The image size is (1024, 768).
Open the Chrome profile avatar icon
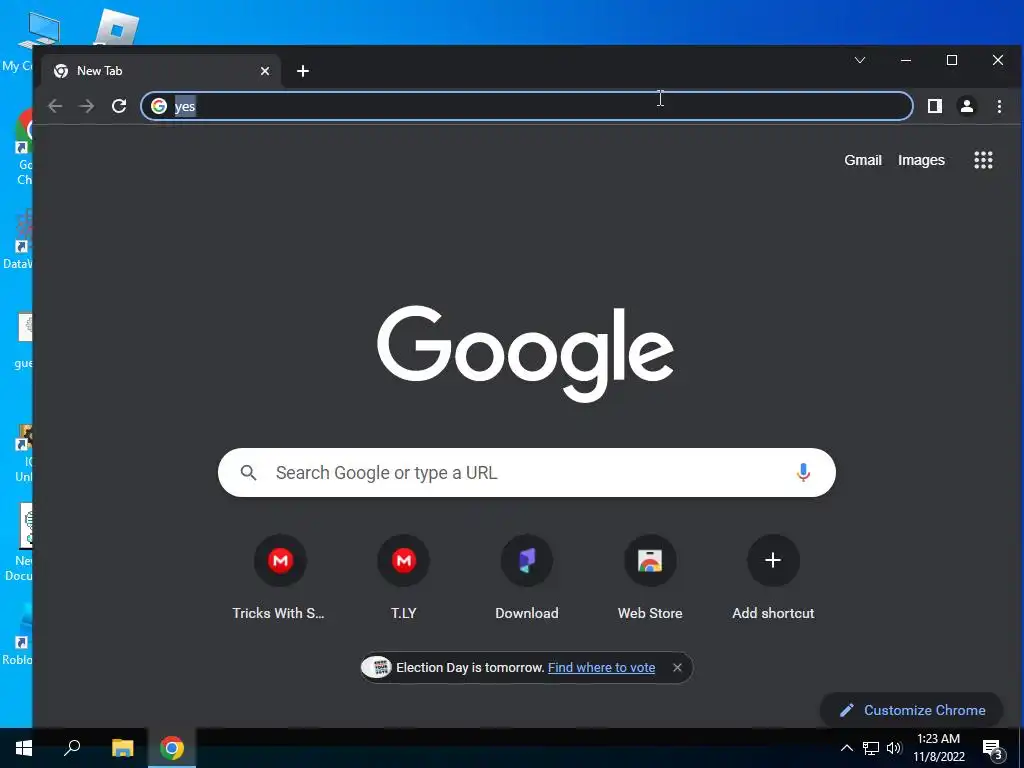(x=967, y=106)
